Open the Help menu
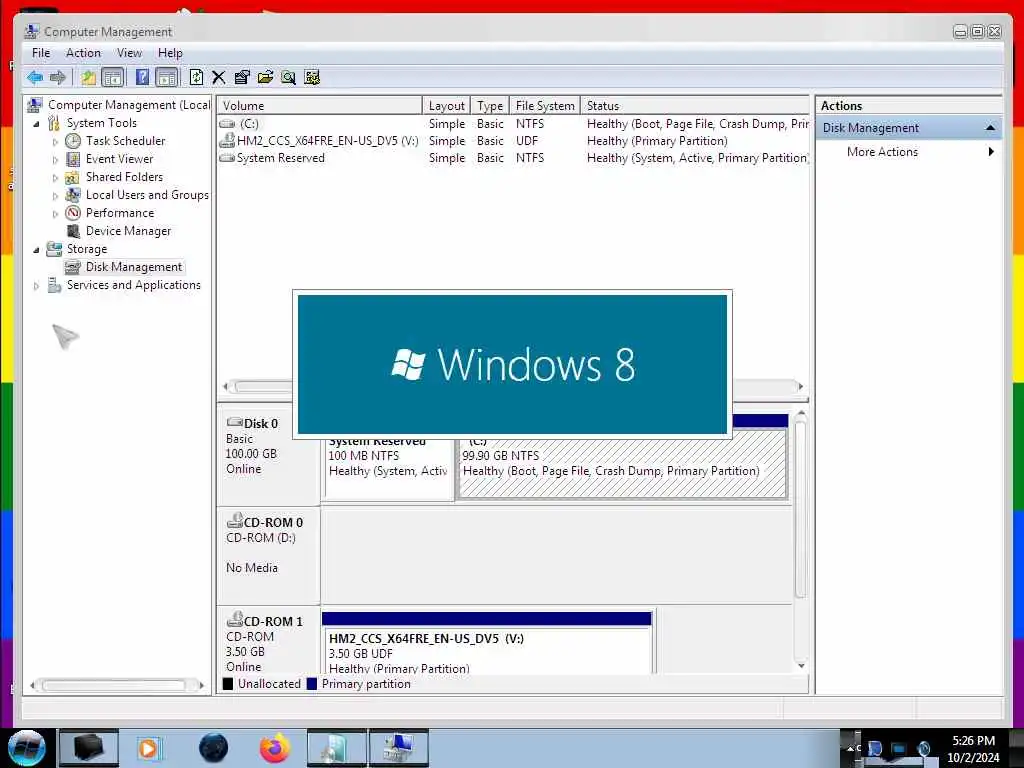Viewport: 1024px width, 768px height. pos(170,53)
